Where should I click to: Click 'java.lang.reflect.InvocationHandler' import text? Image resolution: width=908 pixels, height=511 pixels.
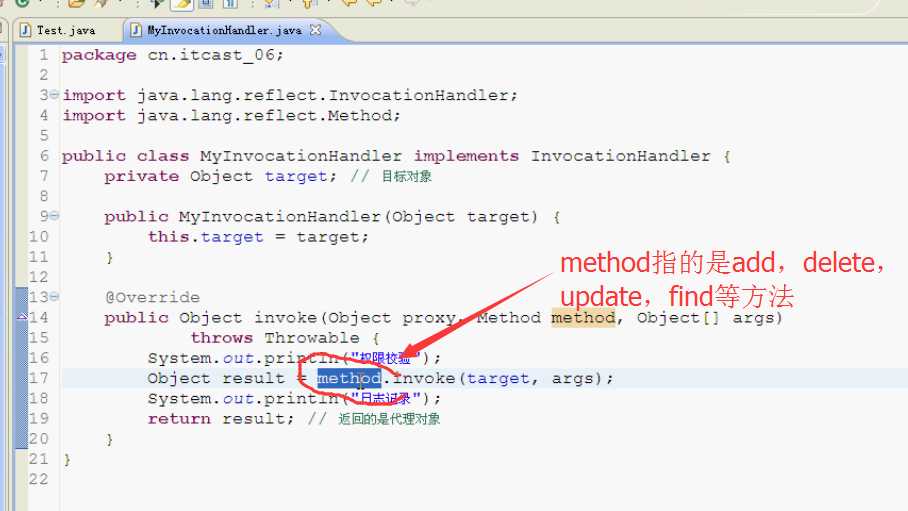323,95
